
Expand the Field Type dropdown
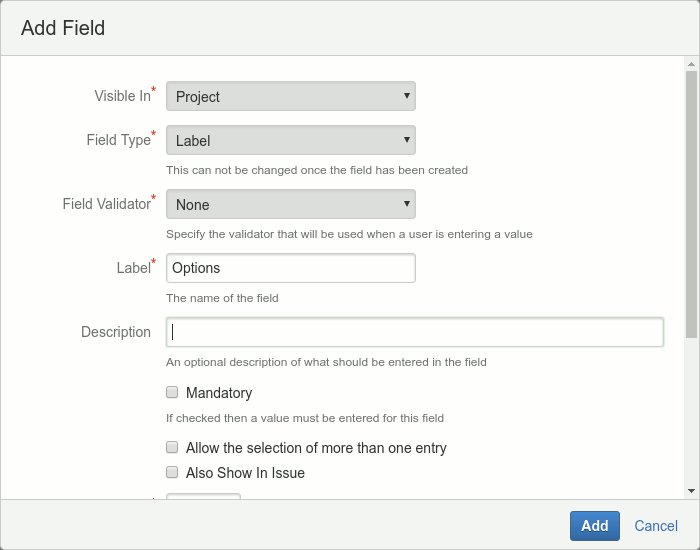[x=290, y=140]
